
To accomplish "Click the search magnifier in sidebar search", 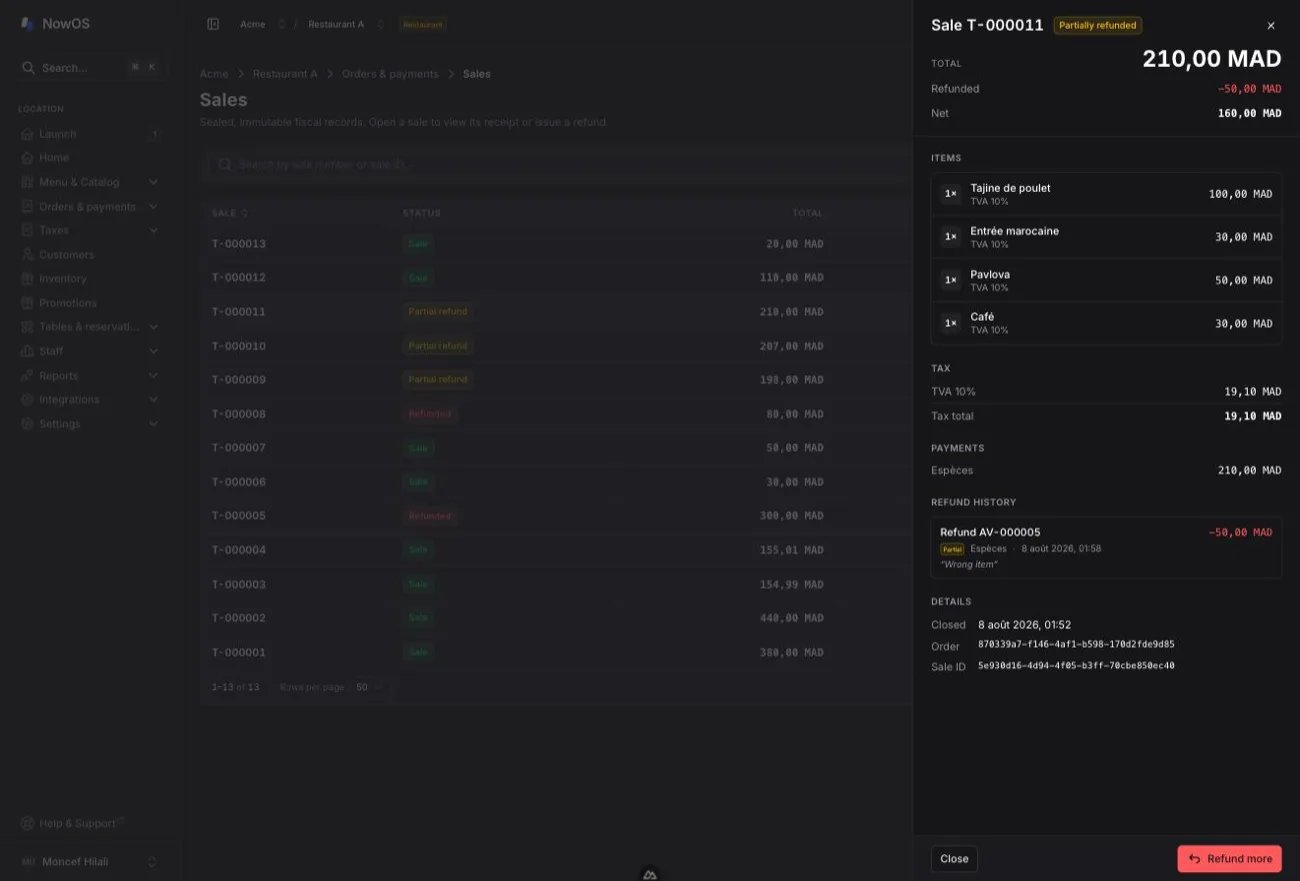I will point(29,68).
